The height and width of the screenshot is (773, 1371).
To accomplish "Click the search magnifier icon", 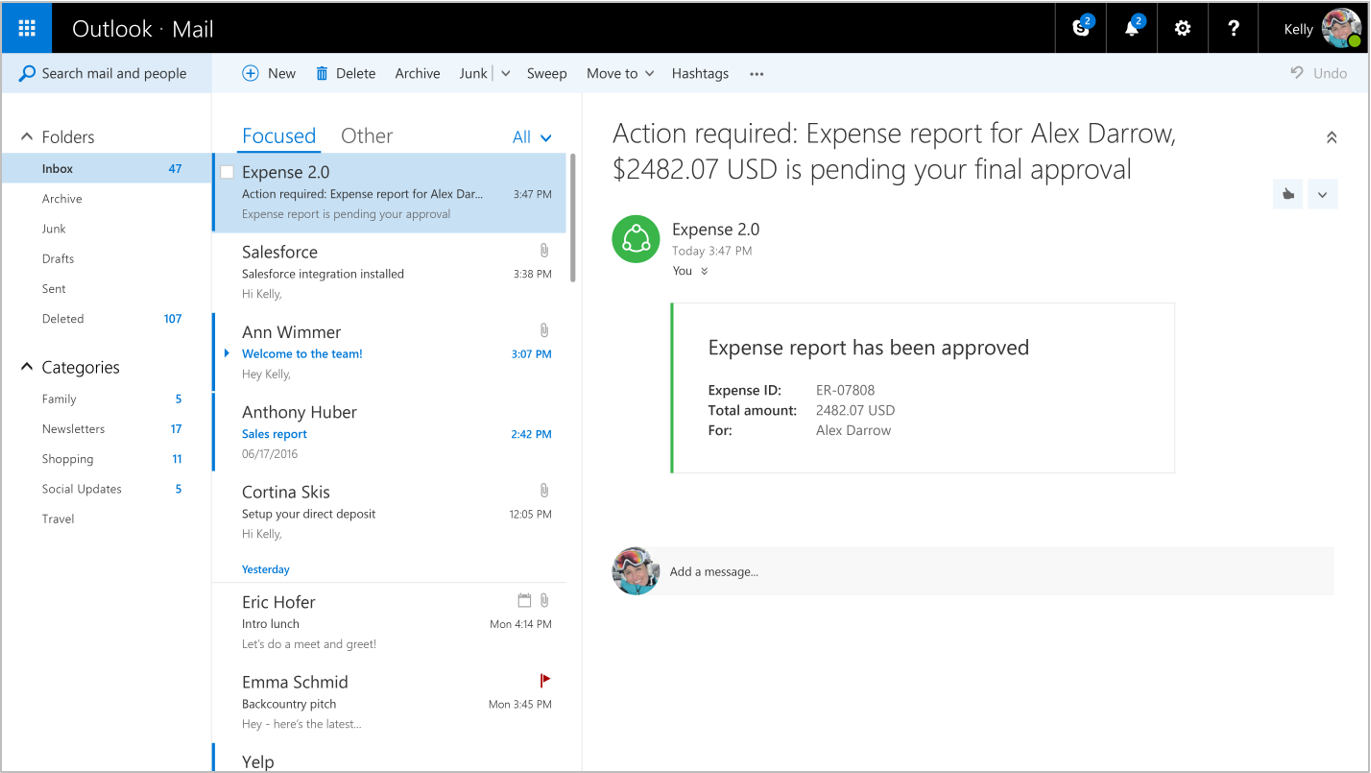I will 27,73.
